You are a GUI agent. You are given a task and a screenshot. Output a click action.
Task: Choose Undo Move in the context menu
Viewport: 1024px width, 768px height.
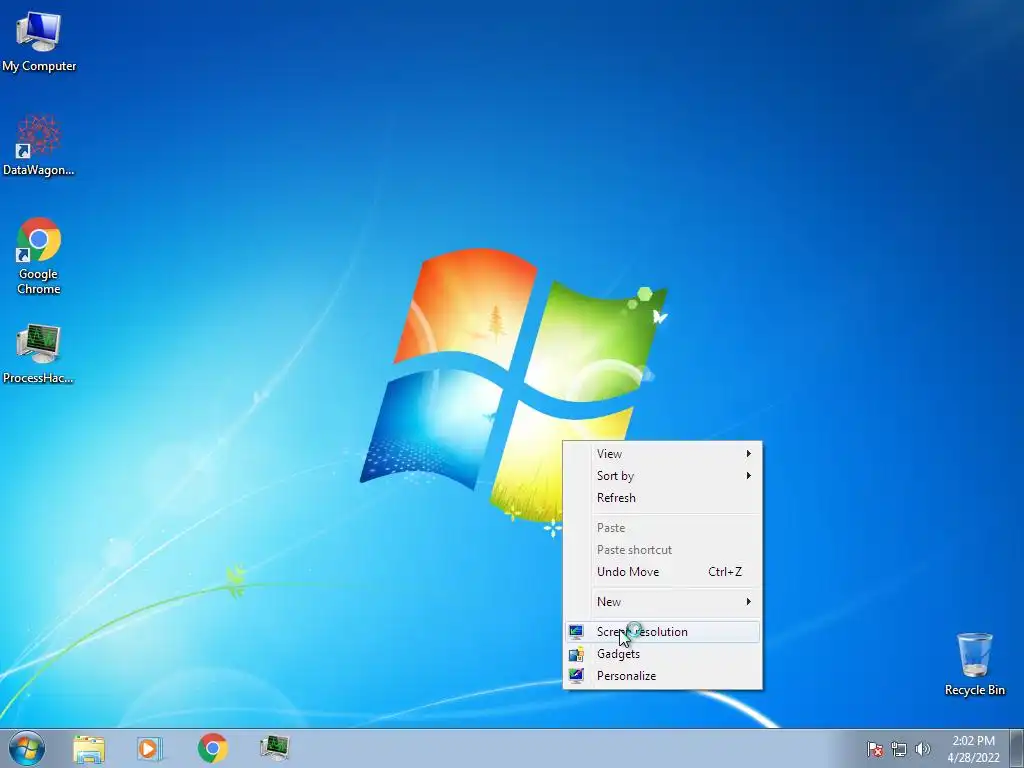(x=662, y=572)
